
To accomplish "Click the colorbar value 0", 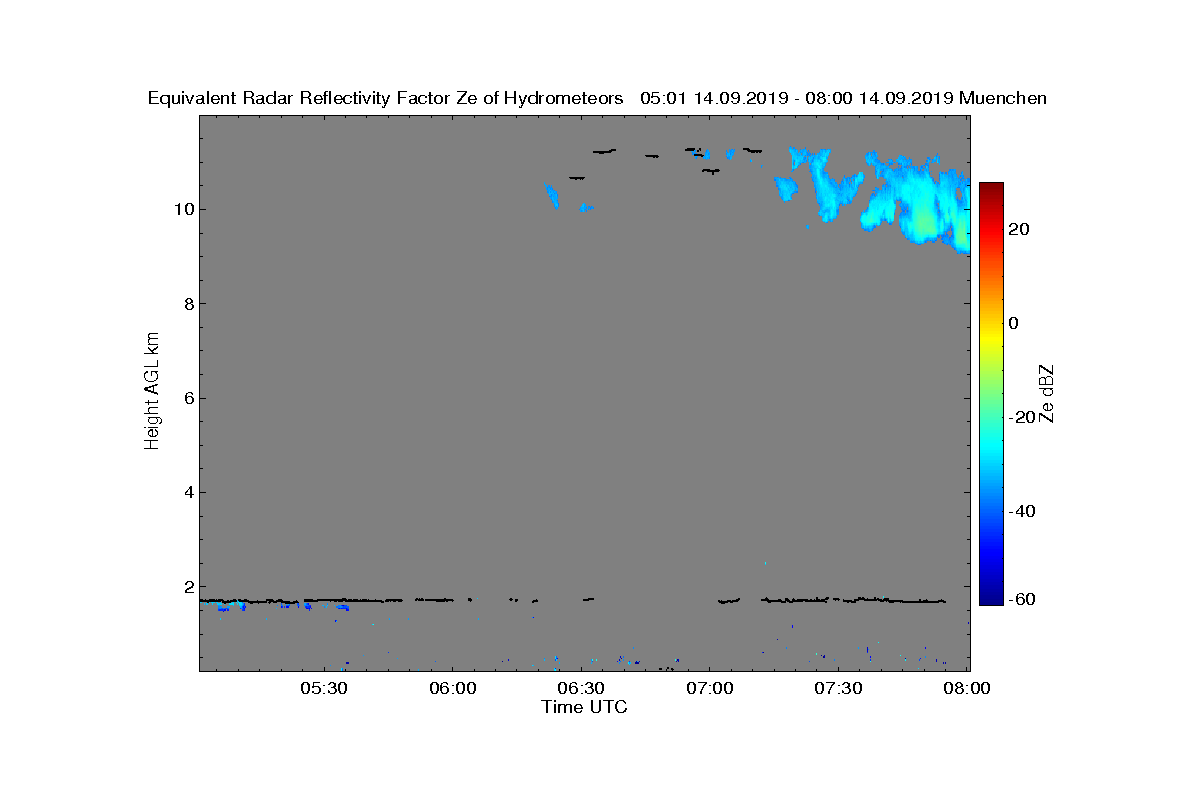I will (1015, 323).
